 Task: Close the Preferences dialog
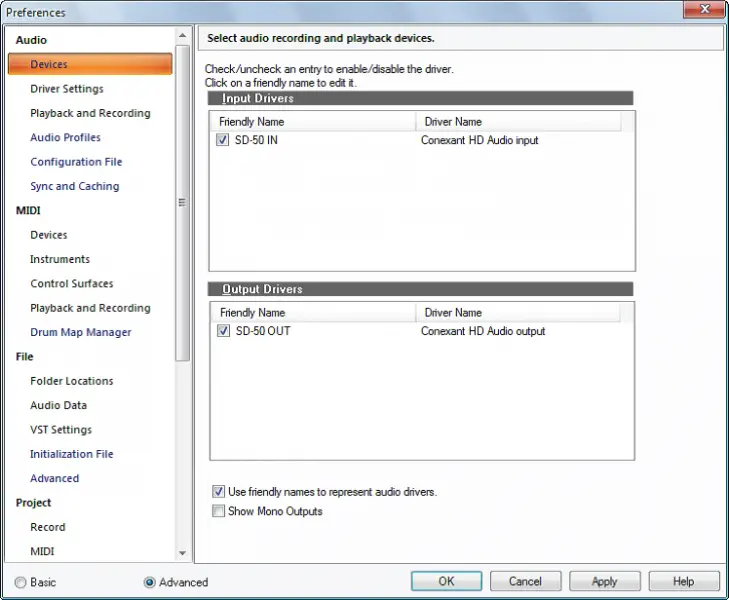point(704,9)
